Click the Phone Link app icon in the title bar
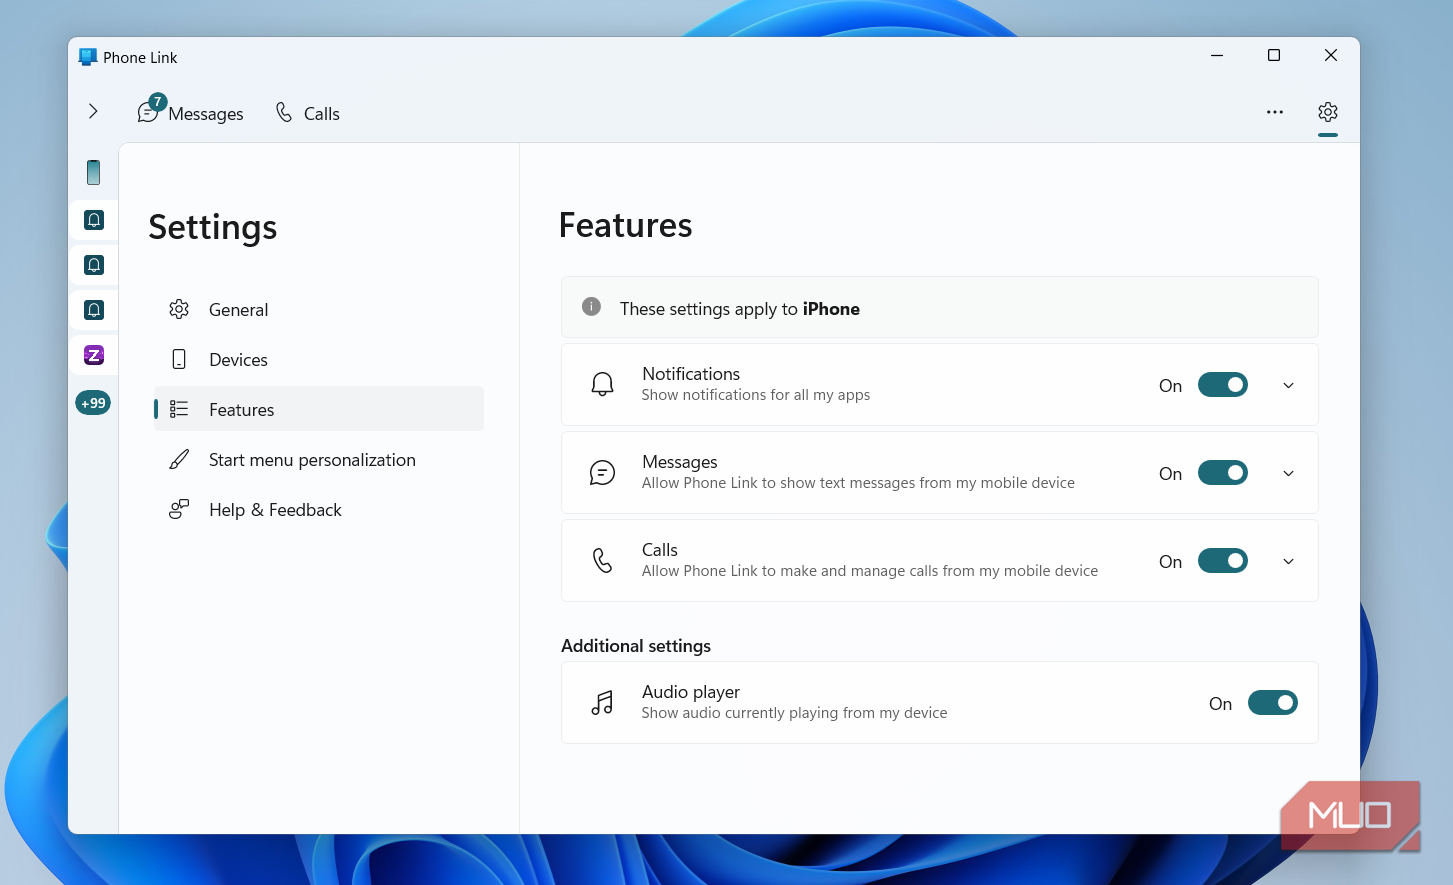 (88, 57)
